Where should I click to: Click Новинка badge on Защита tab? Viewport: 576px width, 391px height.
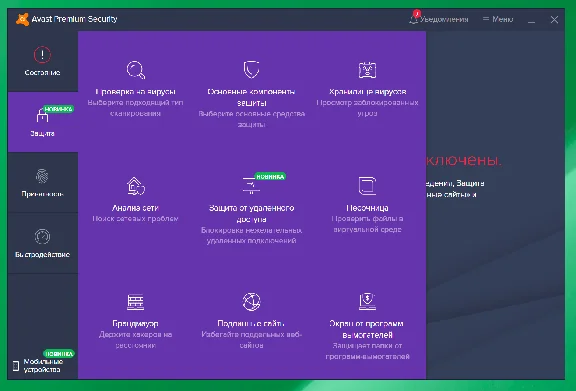pyautogui.click(x=58, y=109)
